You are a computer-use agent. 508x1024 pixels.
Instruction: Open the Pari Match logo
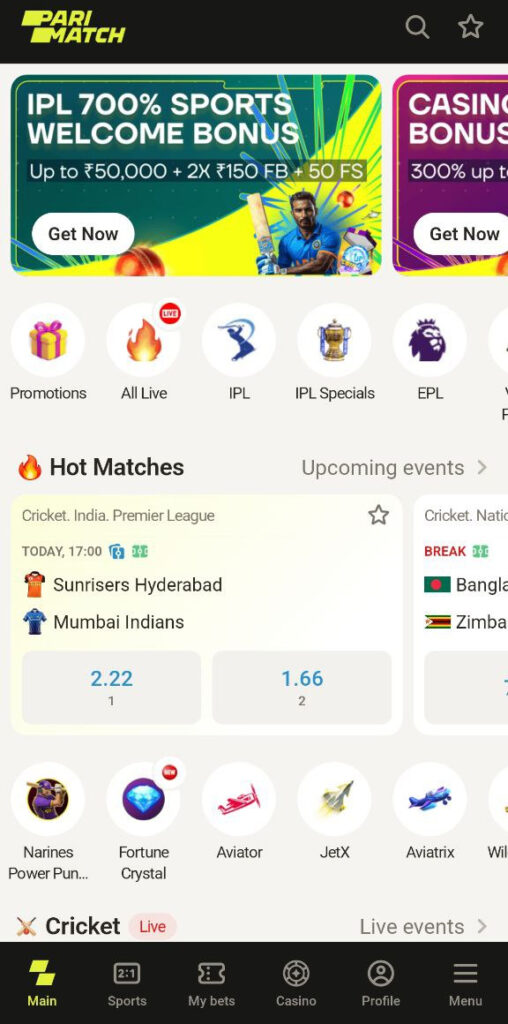(72, 27)
